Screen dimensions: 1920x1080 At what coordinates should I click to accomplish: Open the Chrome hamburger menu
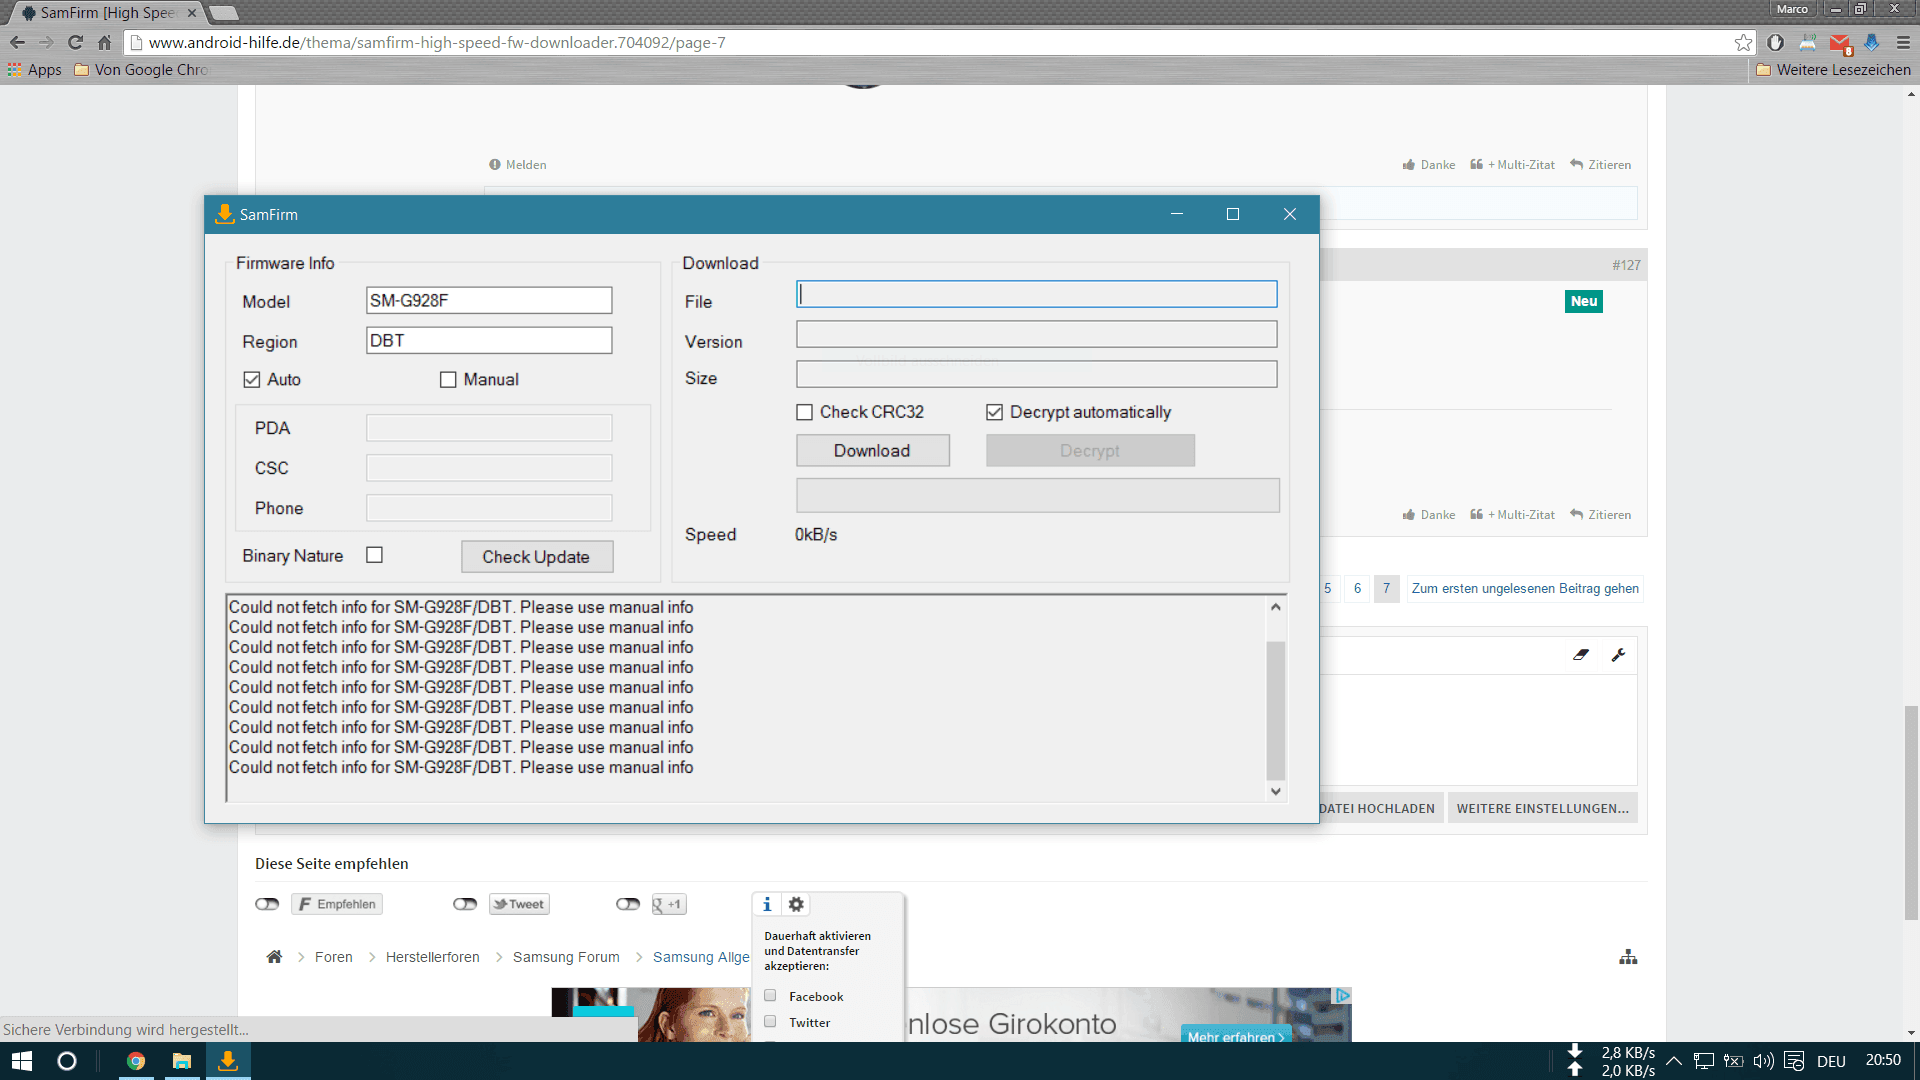(x=1903, y=43)
